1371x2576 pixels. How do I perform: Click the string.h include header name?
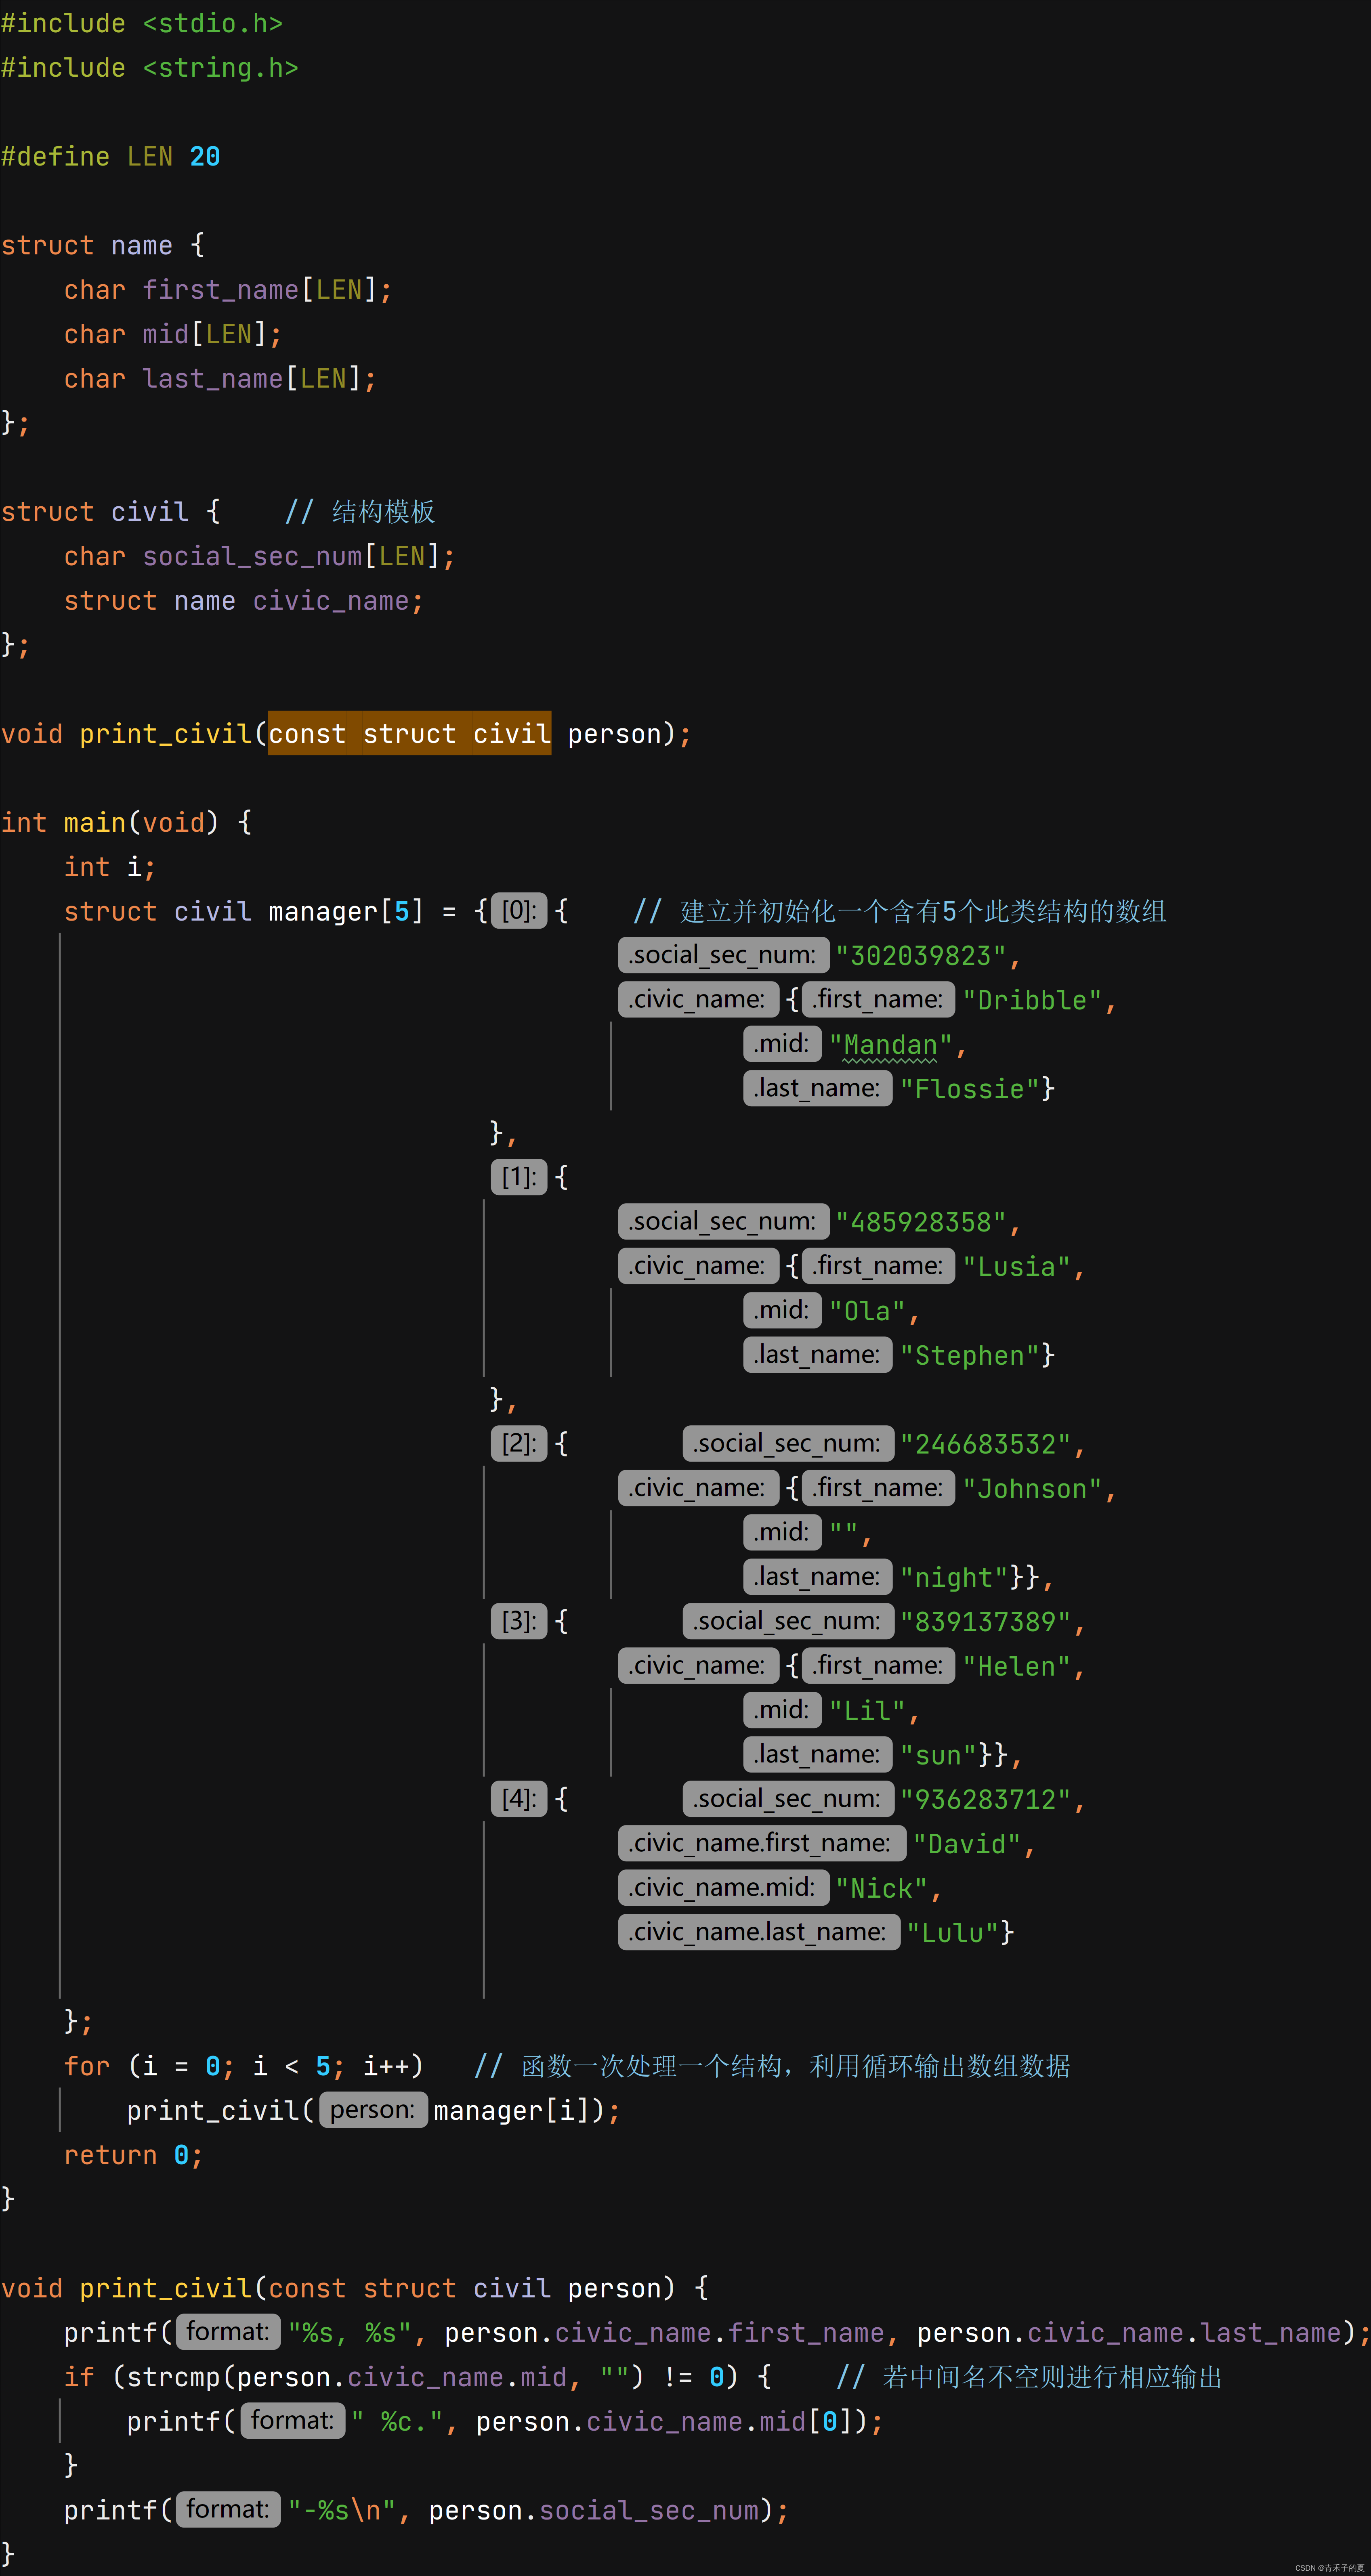click(220, 68)
